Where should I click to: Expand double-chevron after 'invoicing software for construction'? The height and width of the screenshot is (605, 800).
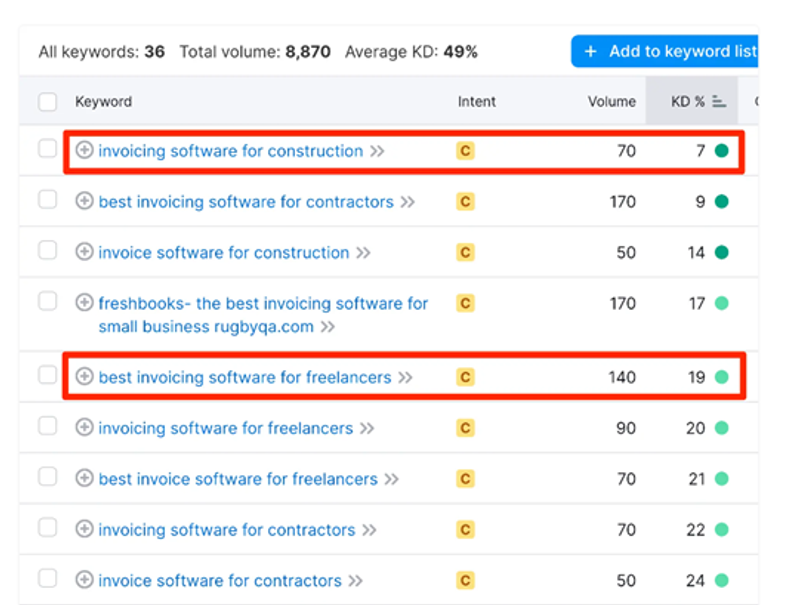[x=377, y=151]
